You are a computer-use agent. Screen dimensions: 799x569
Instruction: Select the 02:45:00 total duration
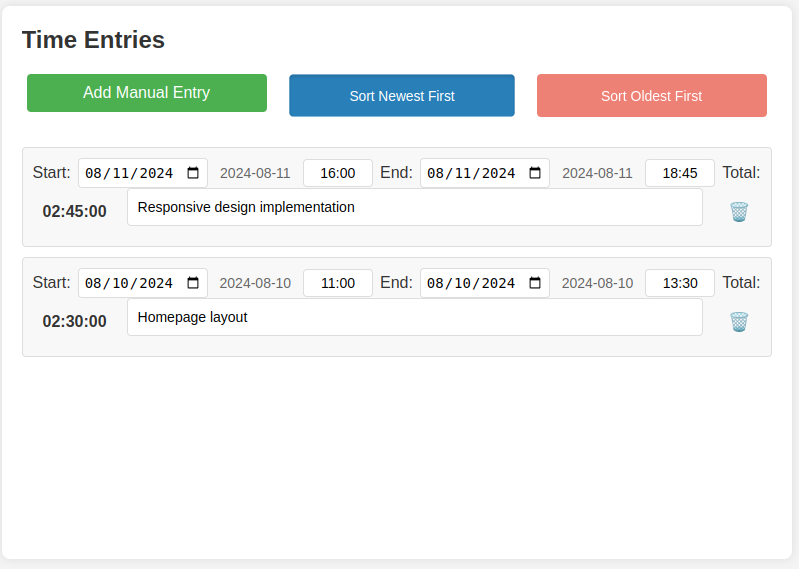75,212
